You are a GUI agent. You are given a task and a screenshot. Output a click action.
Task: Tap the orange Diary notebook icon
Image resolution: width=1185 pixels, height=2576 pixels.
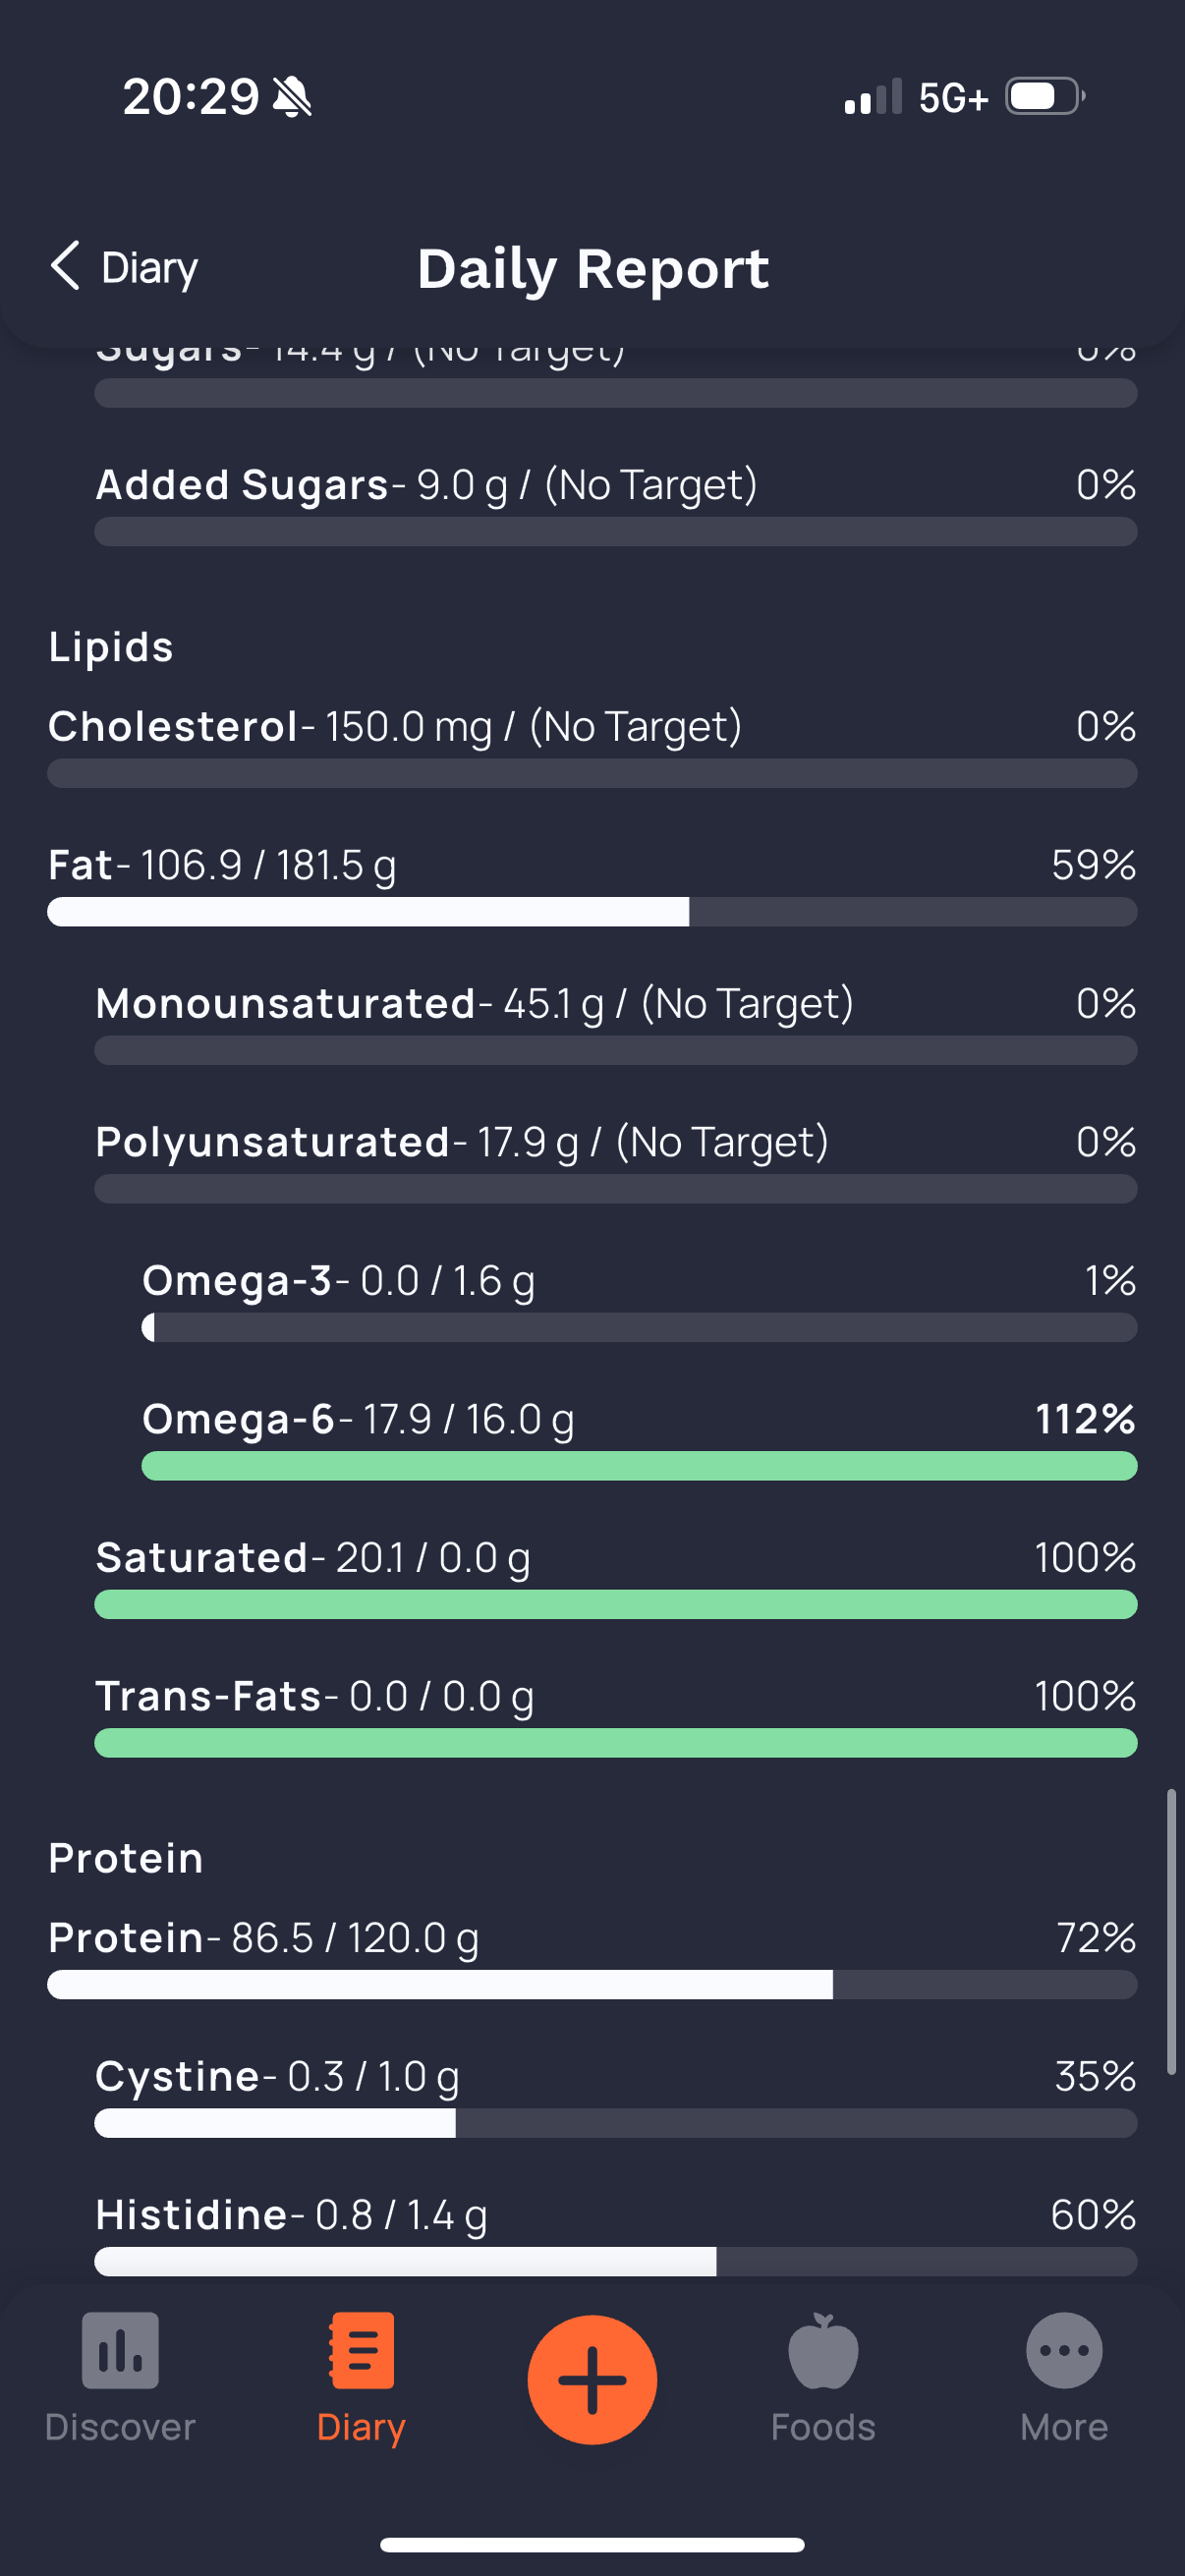[x=361, y=2350]
